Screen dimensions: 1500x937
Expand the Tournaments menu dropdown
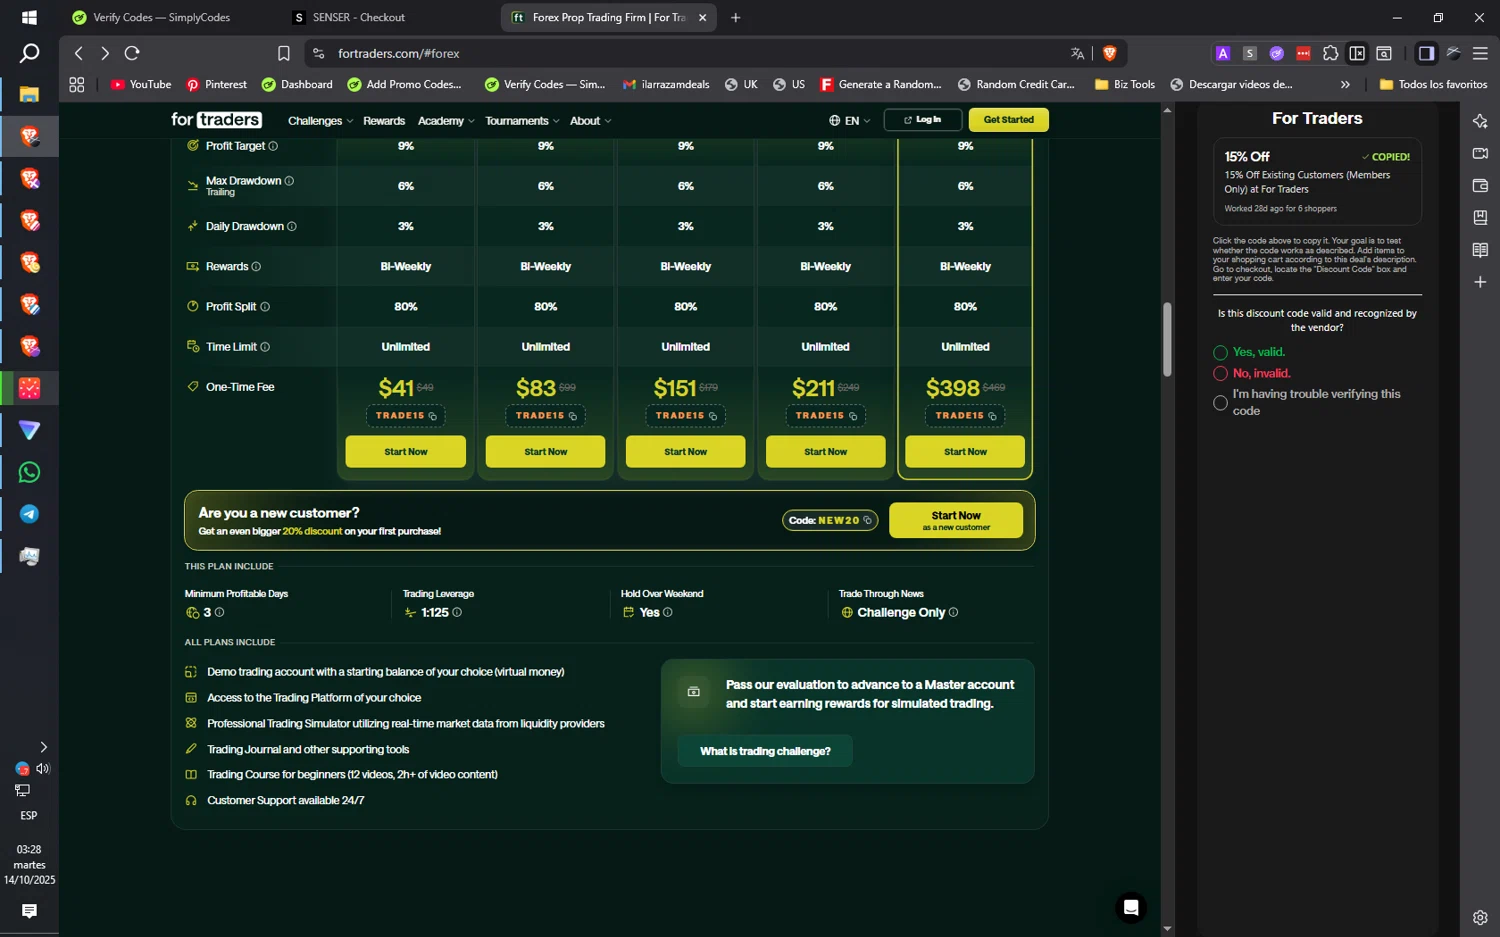pyautogui.click(x=522, y=121)
